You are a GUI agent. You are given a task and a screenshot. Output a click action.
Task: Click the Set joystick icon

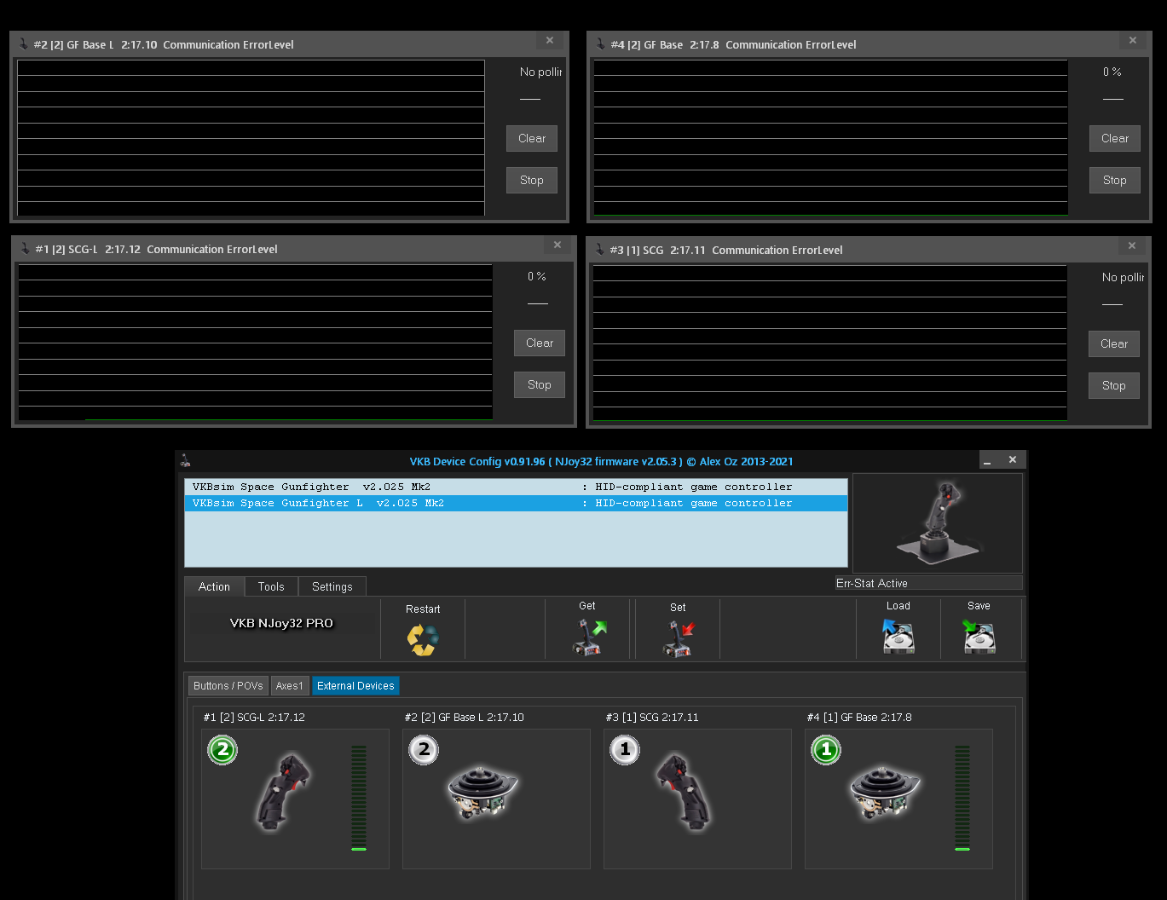tap(677, 638)
